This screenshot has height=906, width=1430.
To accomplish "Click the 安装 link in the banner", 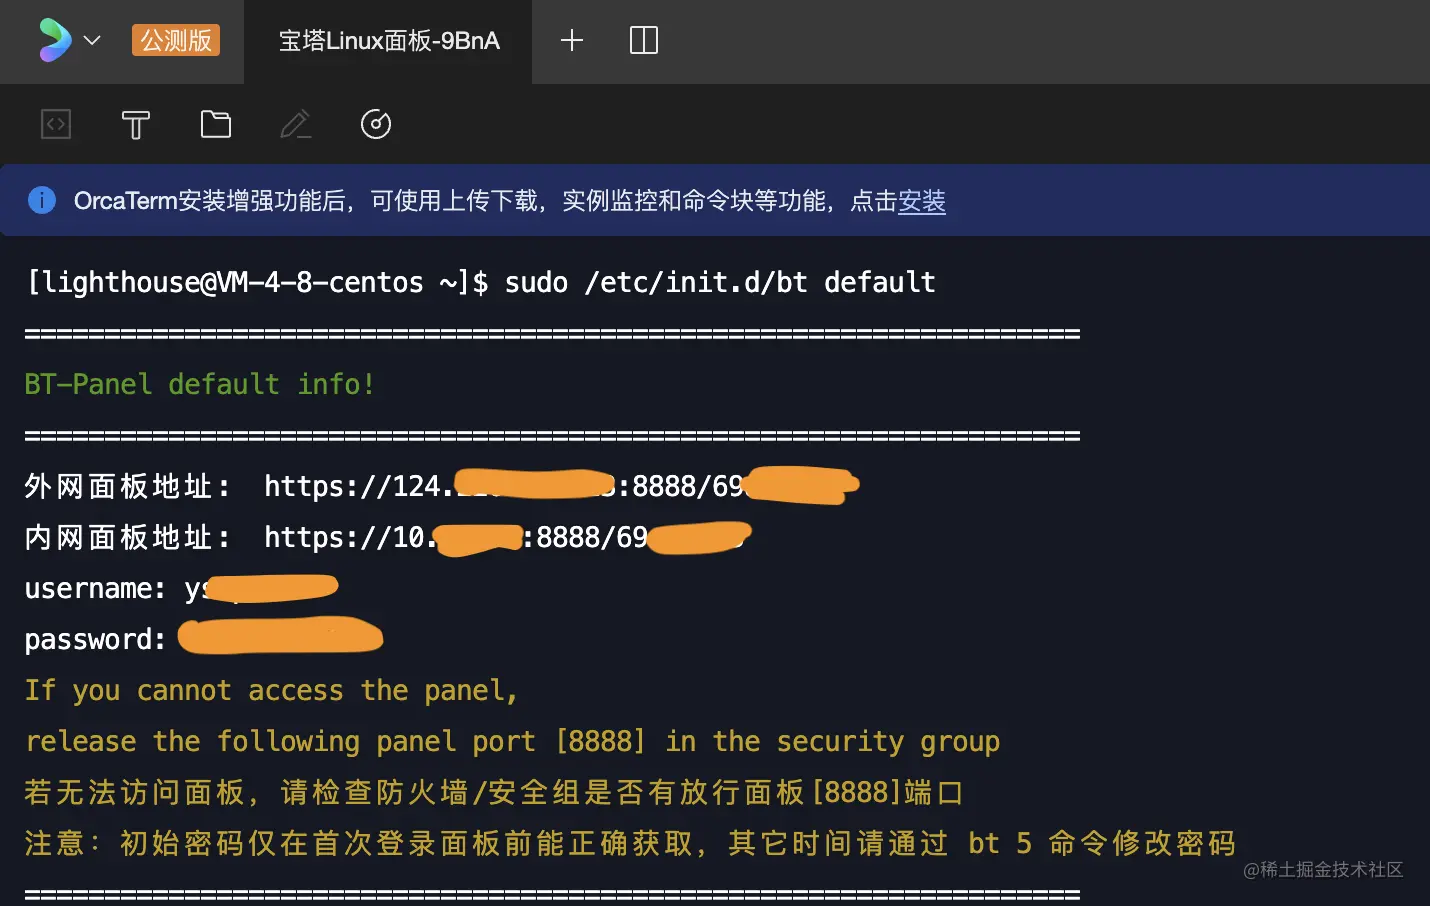I will point(921,202).
